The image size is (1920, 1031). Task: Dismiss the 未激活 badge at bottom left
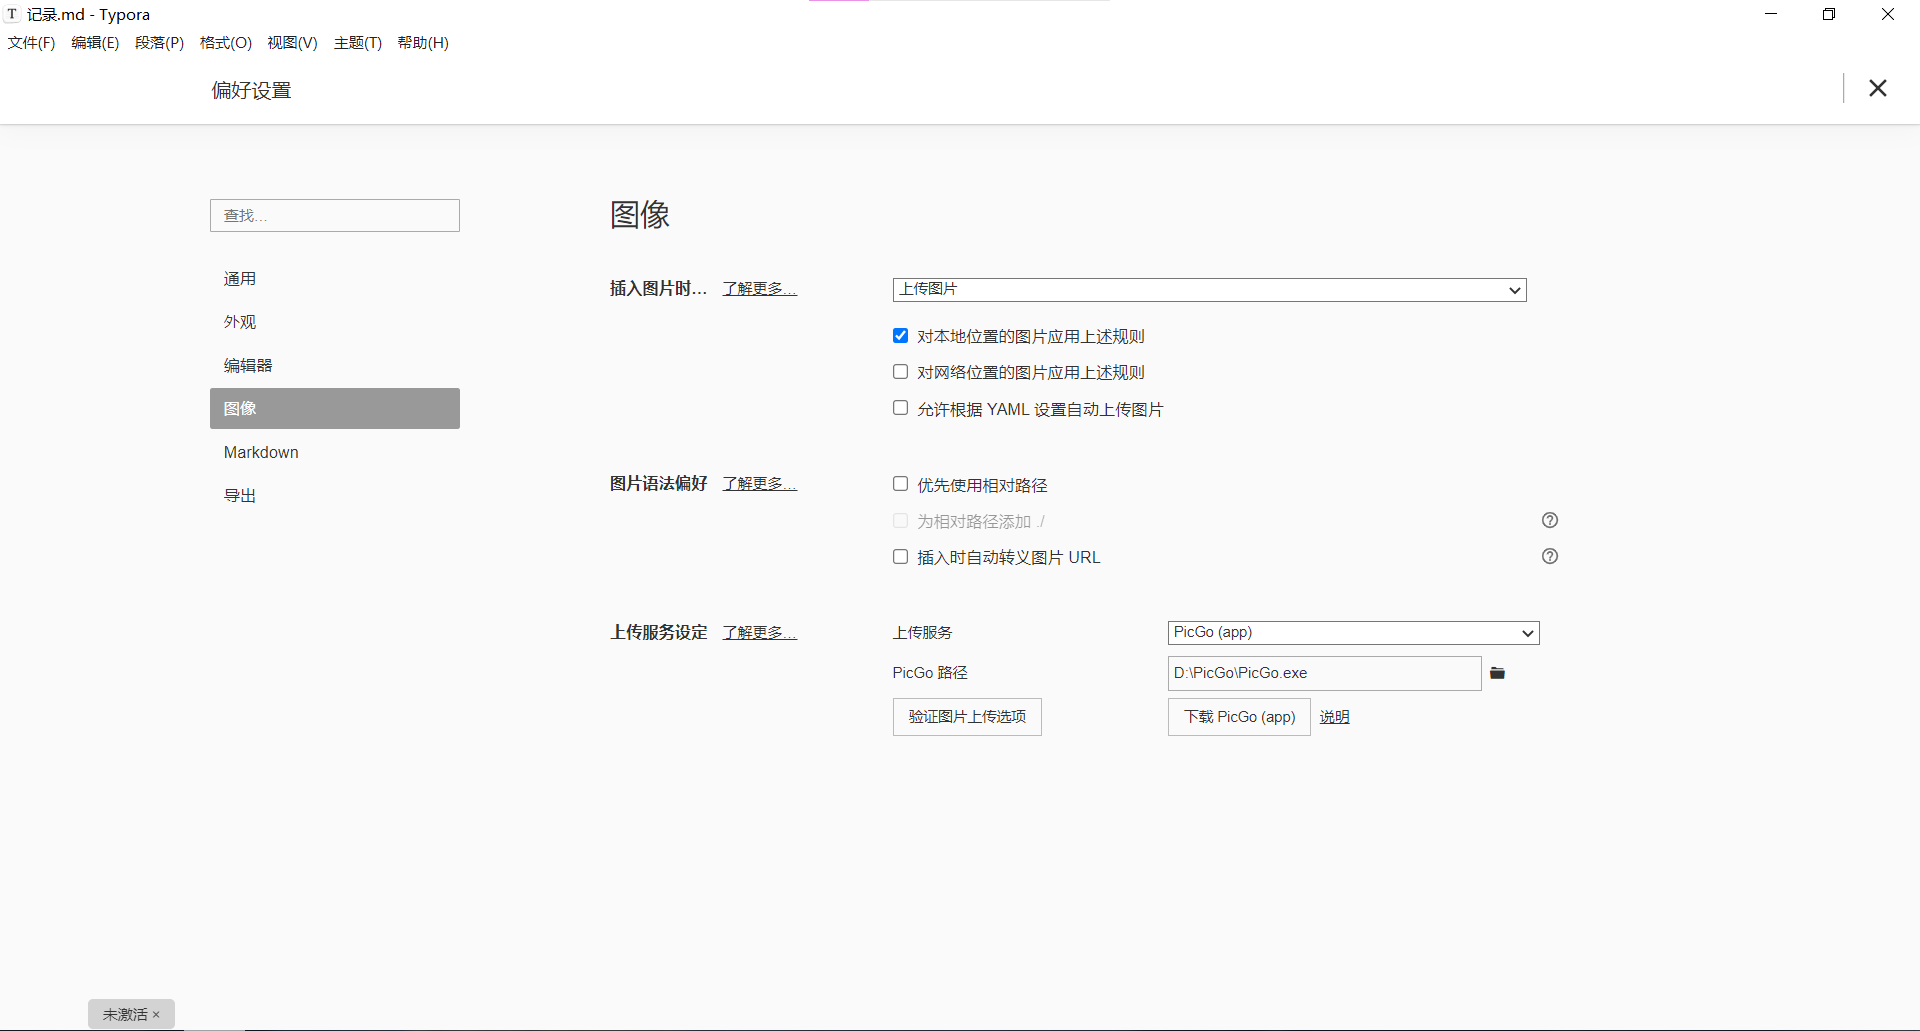(x=156, y=1014)
